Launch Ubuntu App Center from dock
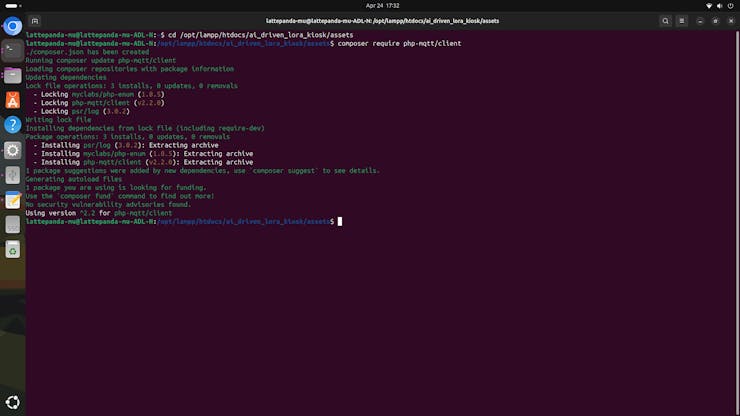 click(13, 100)
